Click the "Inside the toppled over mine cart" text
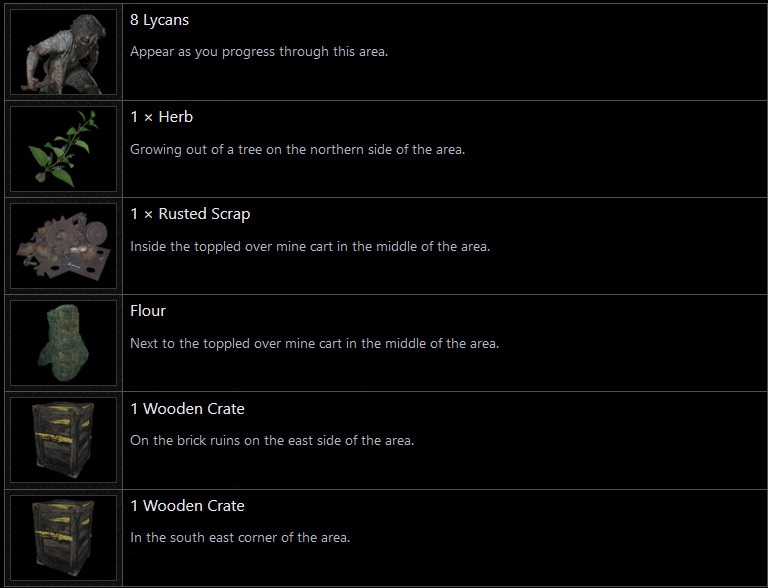Viewport: 768px width, 588px height. coord(310,246)
